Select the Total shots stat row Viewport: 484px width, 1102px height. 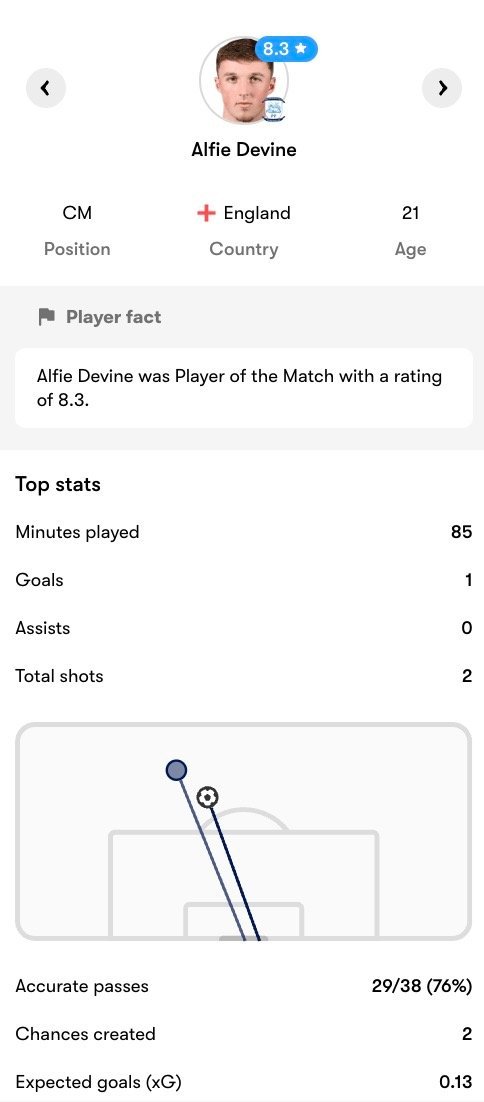tap(244, 676)
